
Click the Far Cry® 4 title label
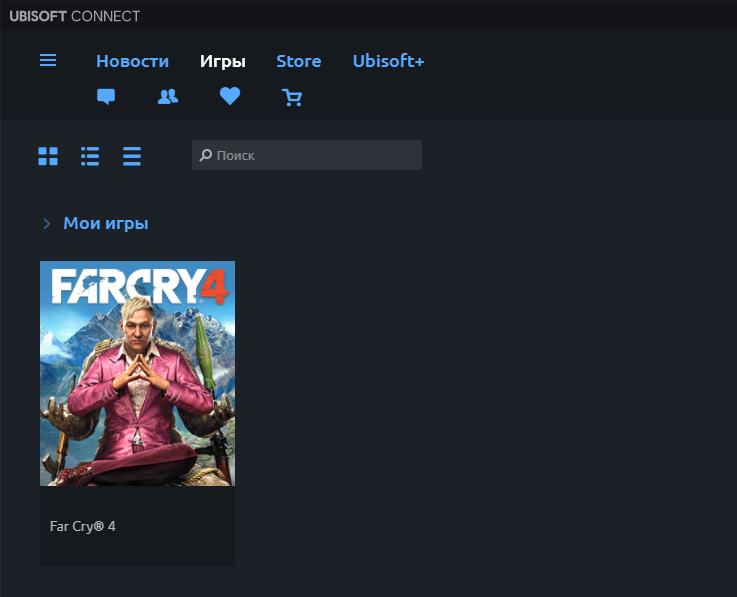(x=83, y=526)
